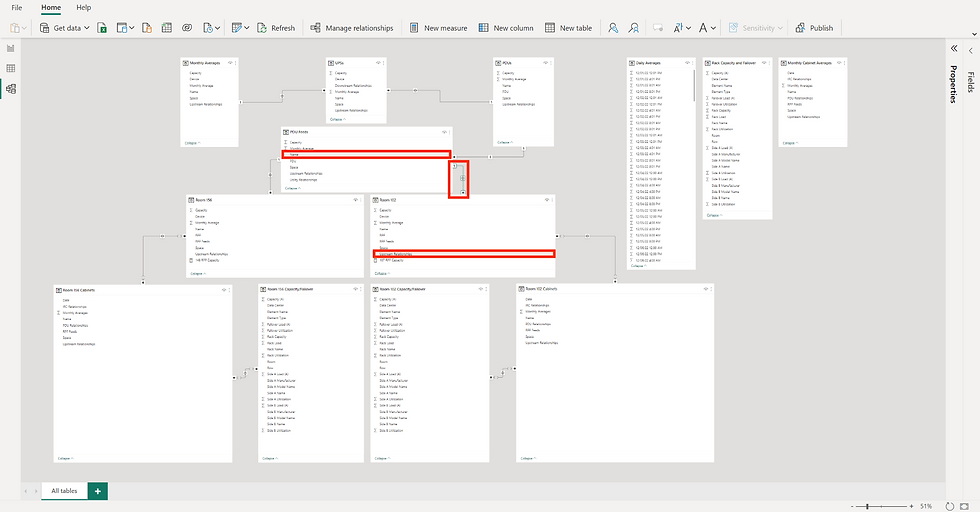Screen dimensions: 980x512
Task: Click New measure button
Action: [x=438, y=28]
